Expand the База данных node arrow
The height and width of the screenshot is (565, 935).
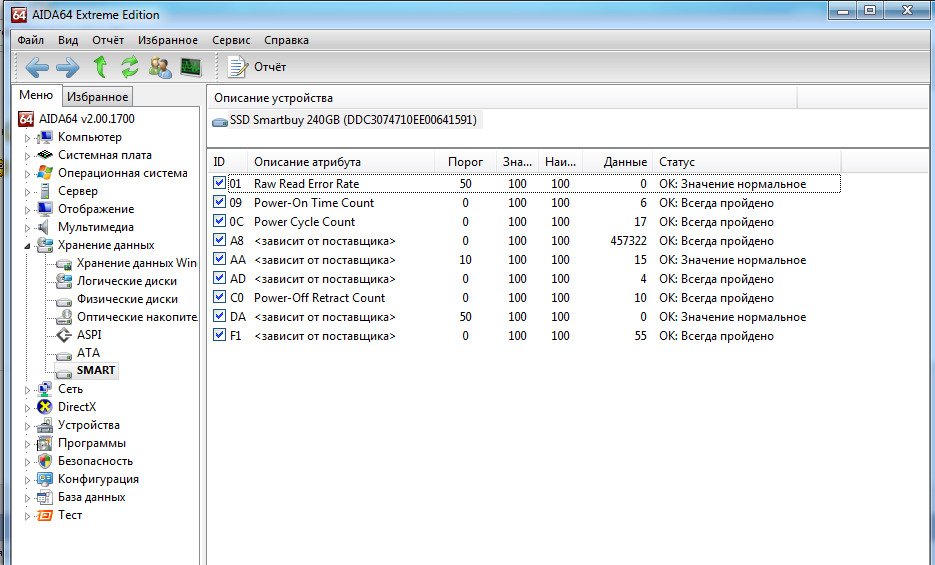click(x=27, y=498)
